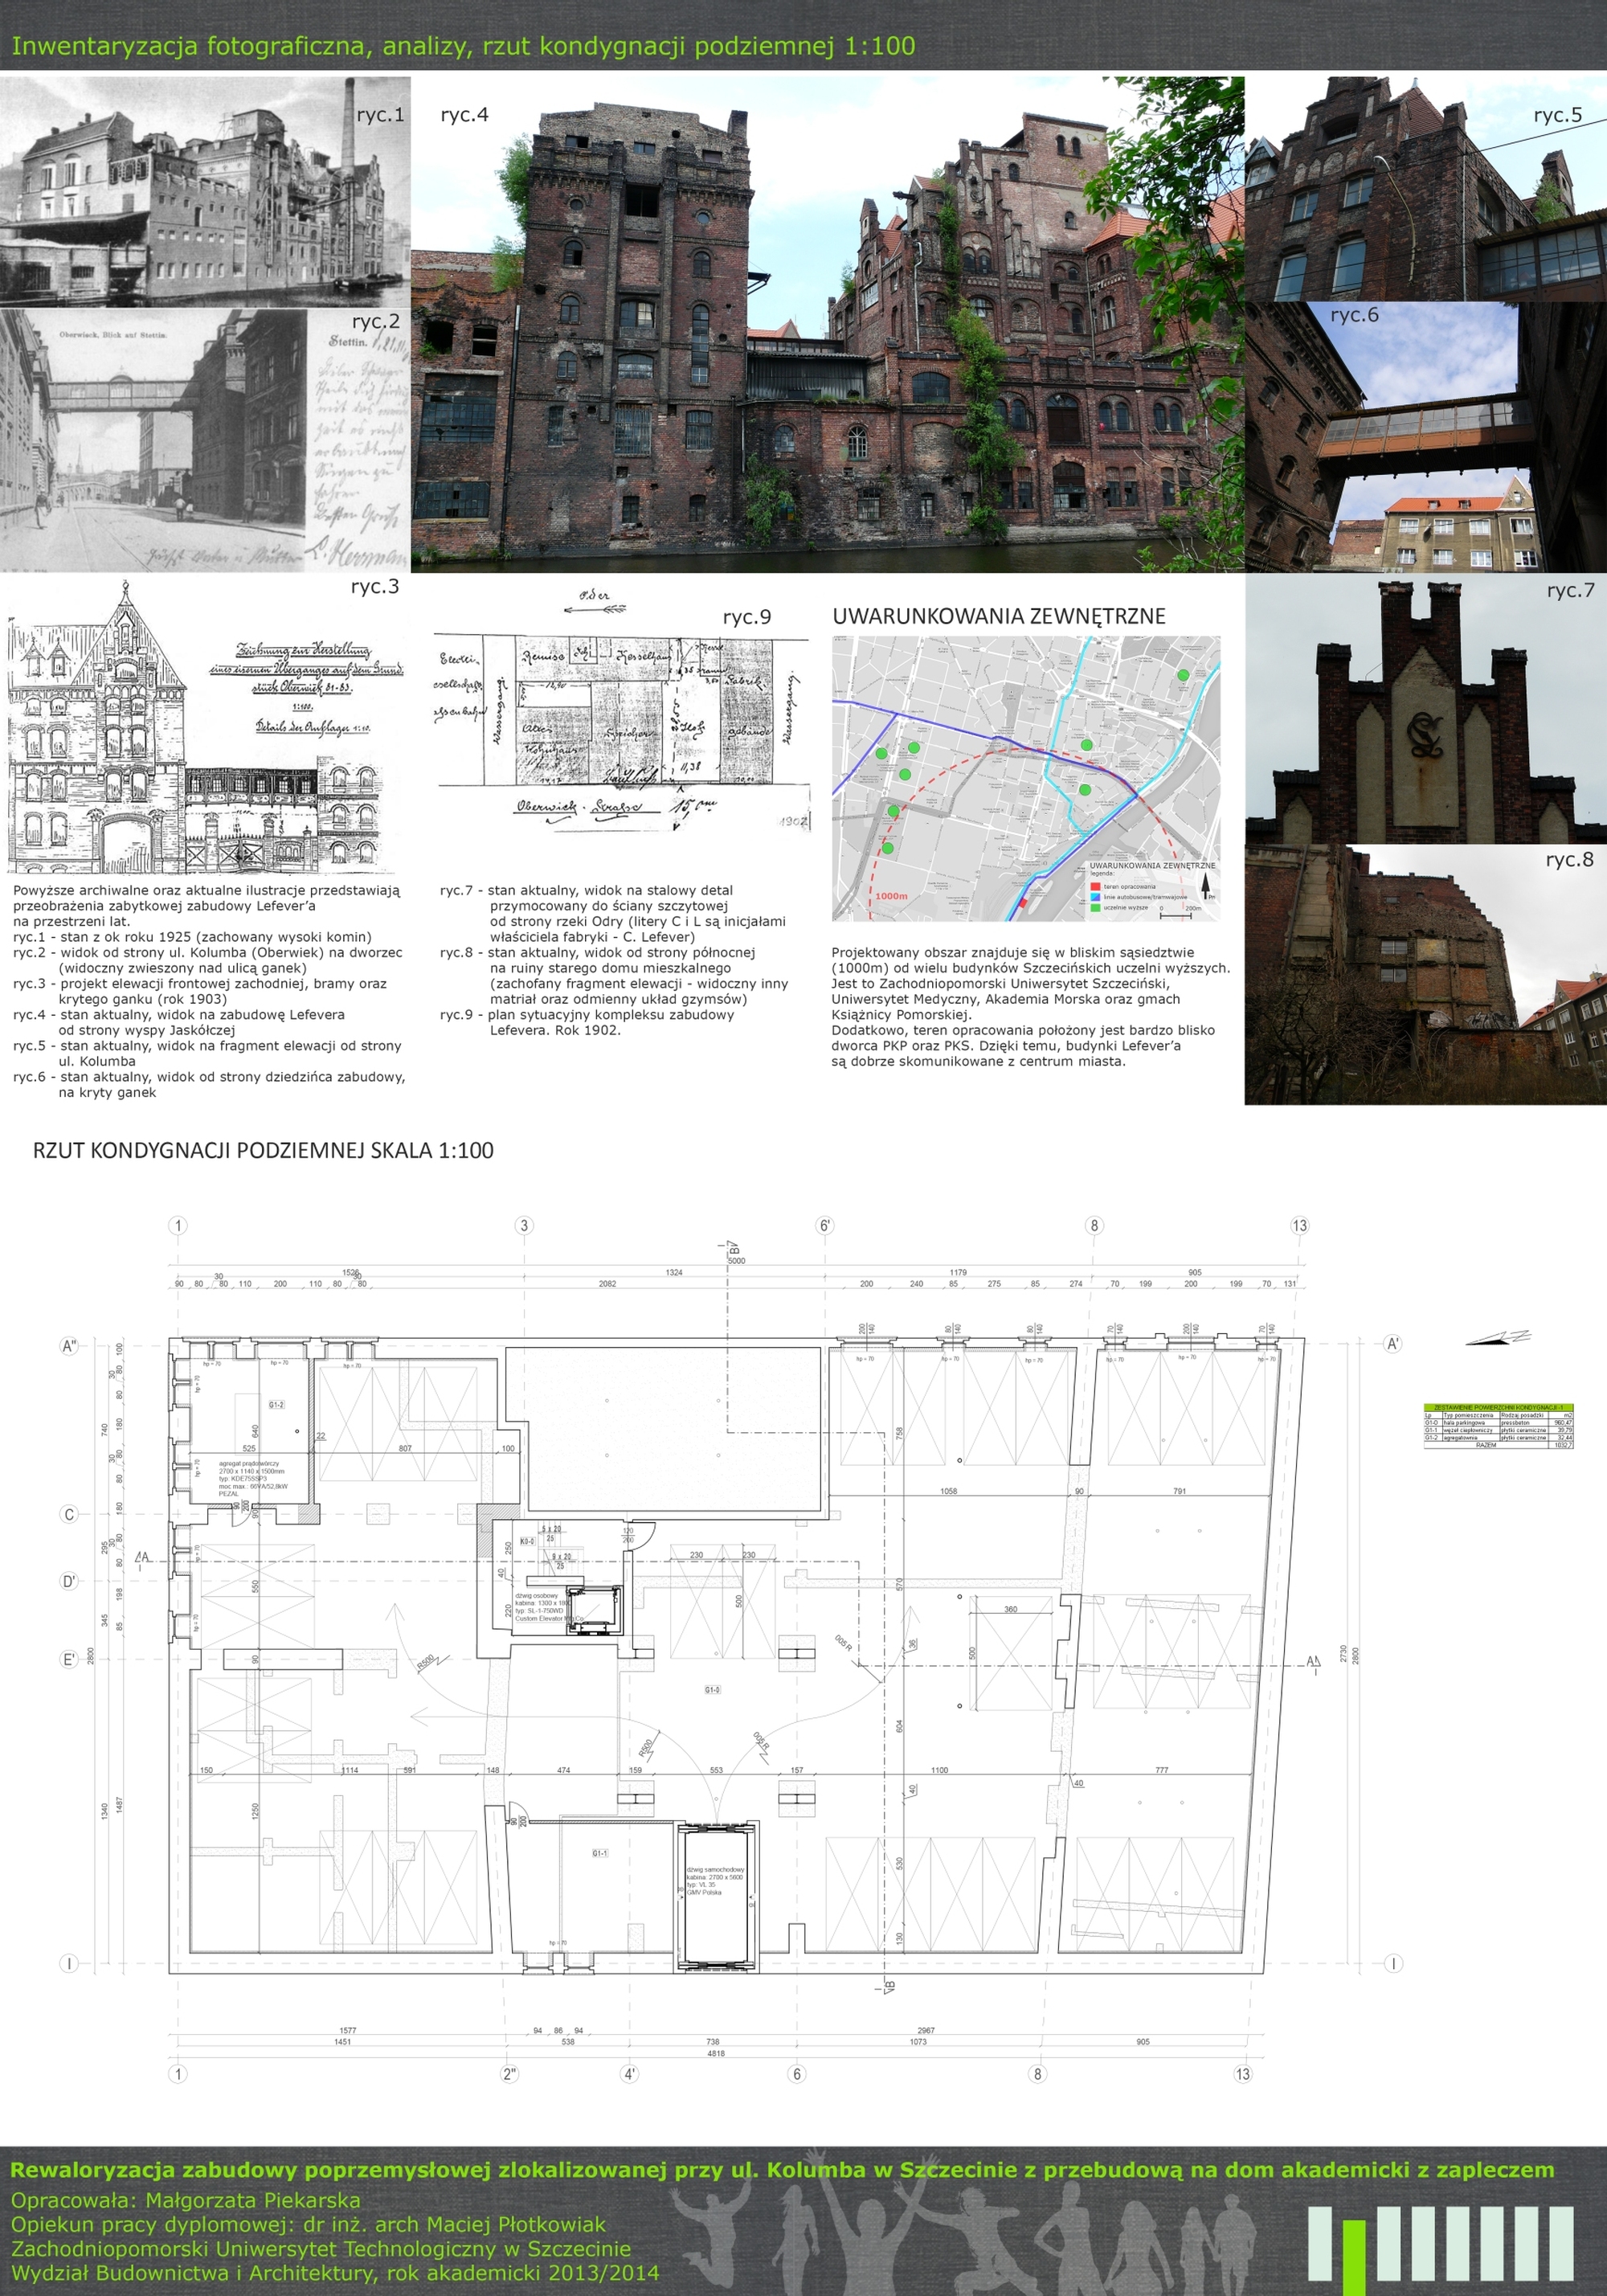The height and width of the screenshot is (2296, 1607).
Task: Click 'Wydział Budownictwa i Architektury' footer line
Action: coord(335,2273)
